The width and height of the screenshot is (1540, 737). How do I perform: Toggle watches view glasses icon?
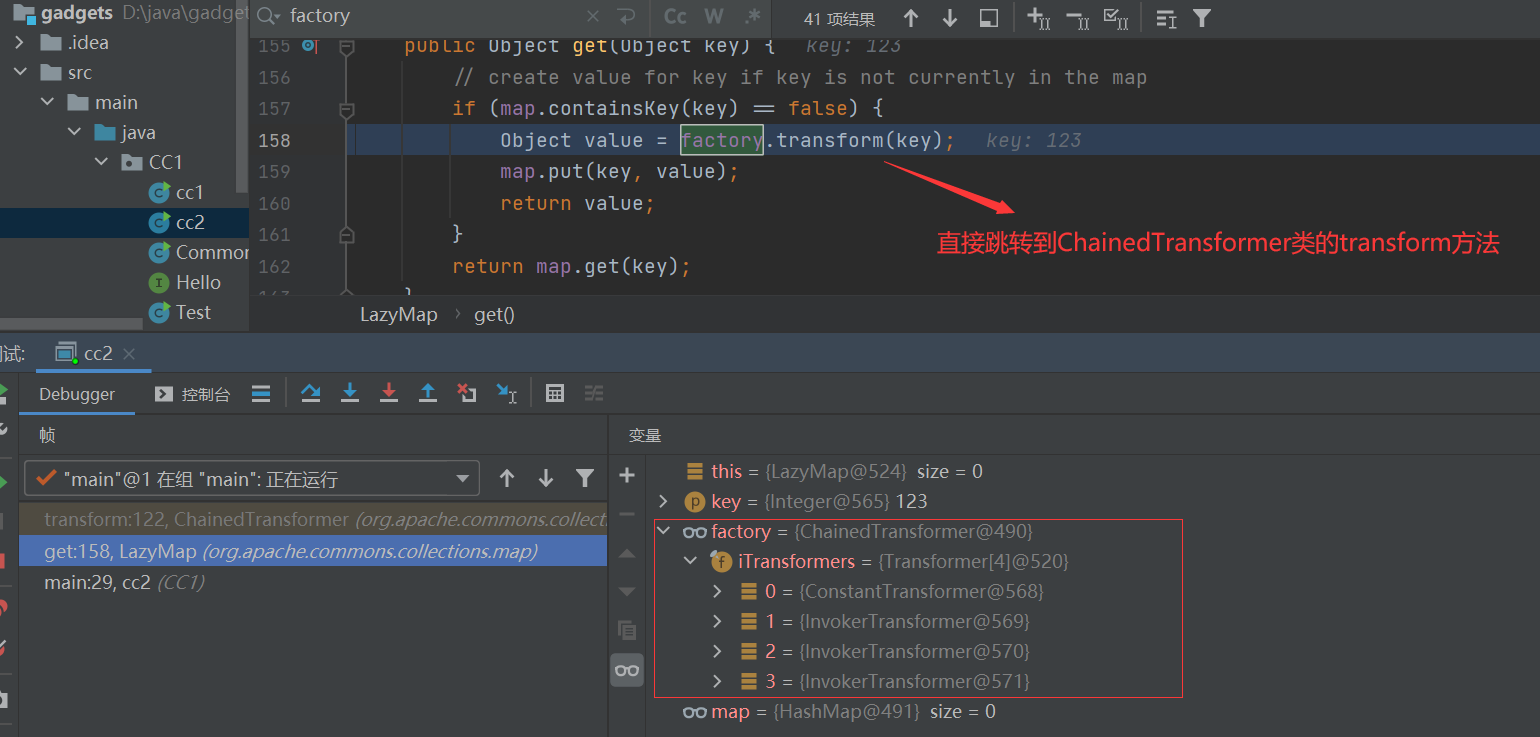(627, 670)
